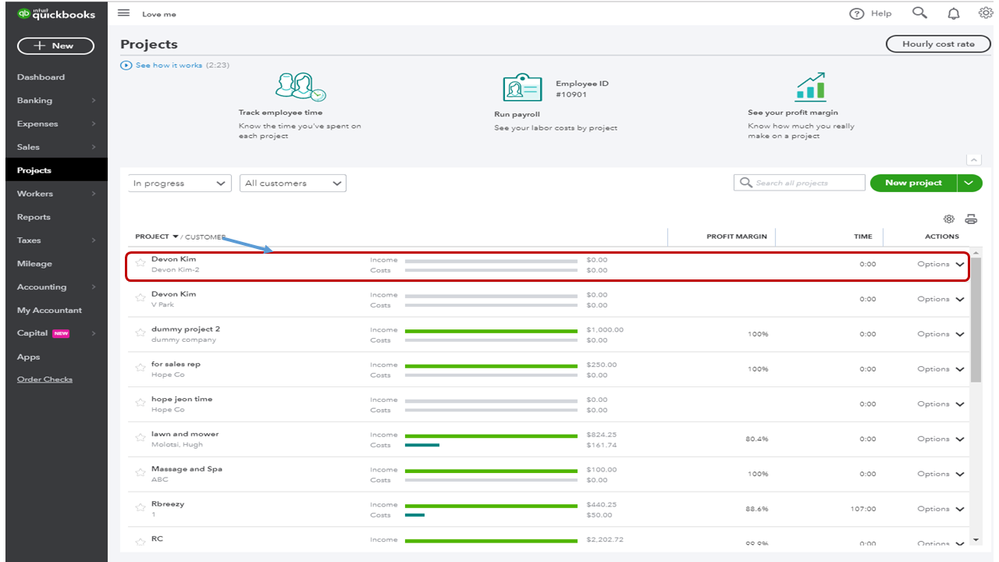This screenshot has width=999, height=562.
Task: Click the Hourly cost rate button
Action: pos(938,44)
